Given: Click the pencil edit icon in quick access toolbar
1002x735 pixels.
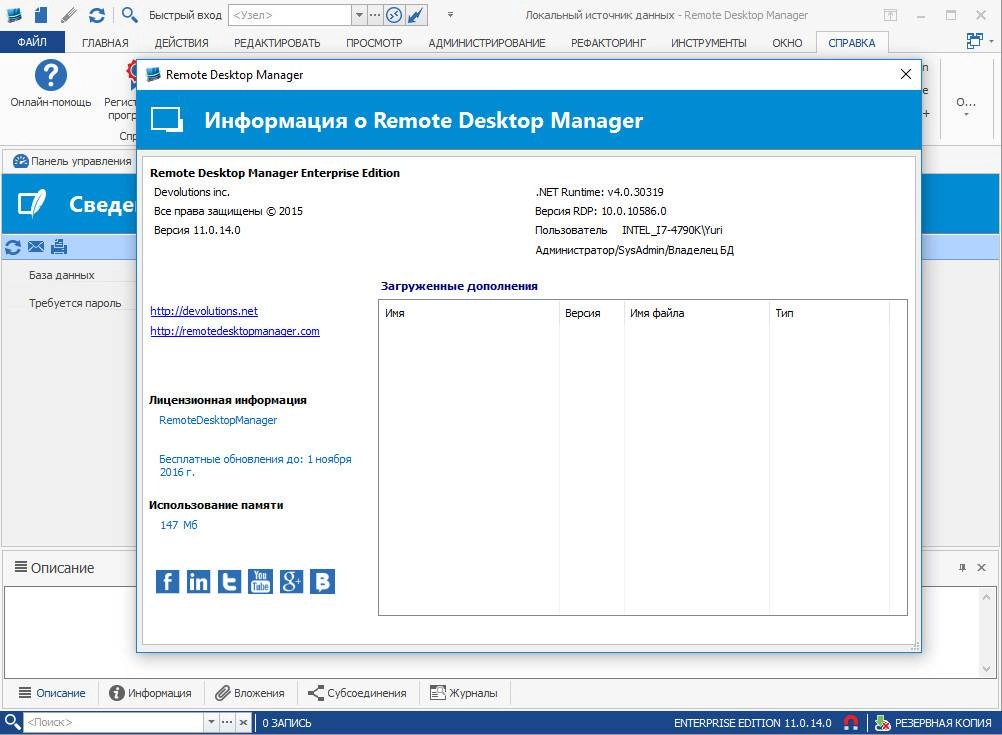Looking at the screenshot, I should pos(69,14).
